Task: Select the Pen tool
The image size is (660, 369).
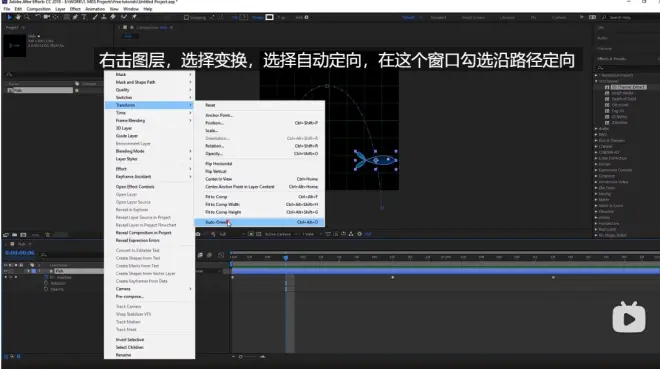Action: [75, 17]
